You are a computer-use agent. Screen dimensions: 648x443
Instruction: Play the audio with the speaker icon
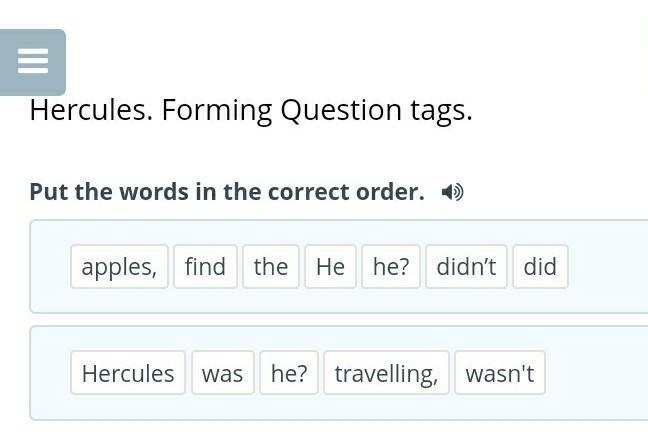point(453,192)
